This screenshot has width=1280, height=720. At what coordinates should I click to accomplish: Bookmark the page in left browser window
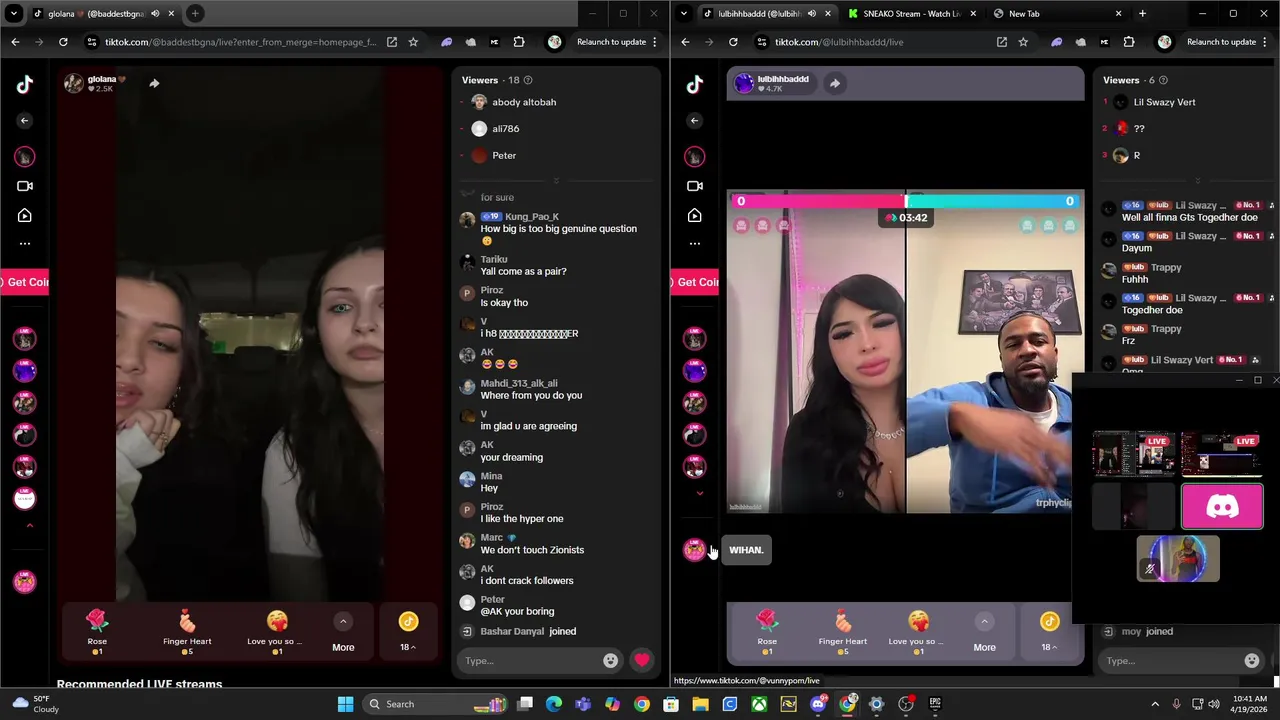[413, 42]
